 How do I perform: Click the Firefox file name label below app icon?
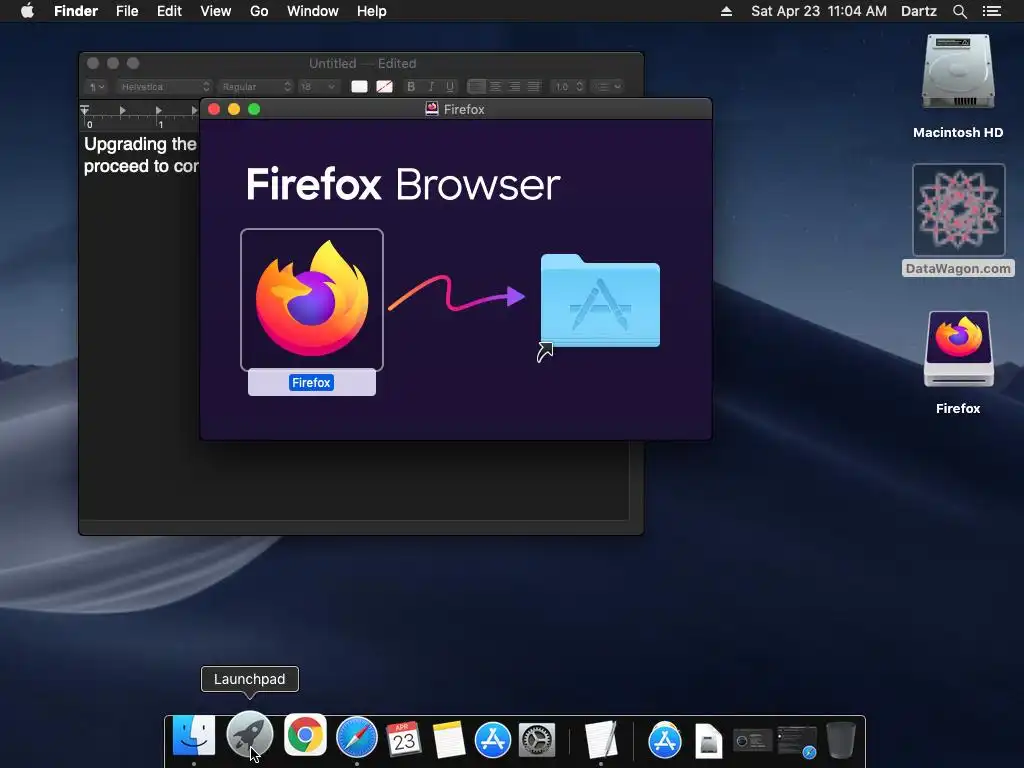coord(312,383)
